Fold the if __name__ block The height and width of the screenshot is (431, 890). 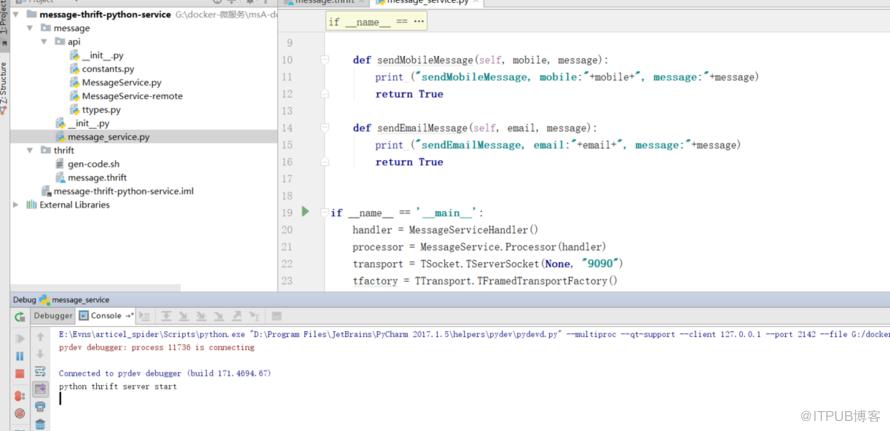(325, 213)
